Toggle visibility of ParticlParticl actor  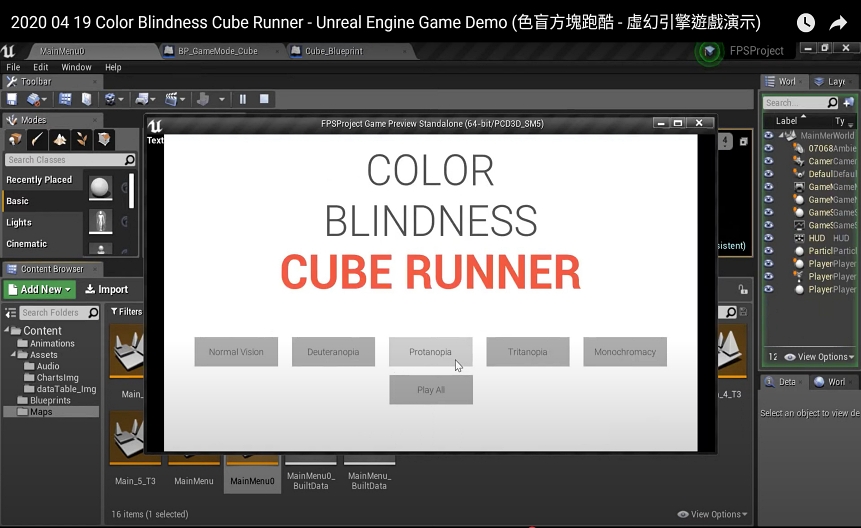[769, 251]
